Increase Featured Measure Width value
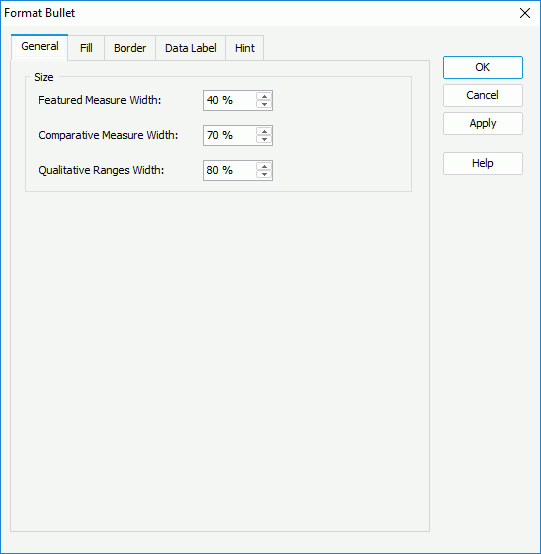This screenshot has width=541, height=554. tap(264, 96)
